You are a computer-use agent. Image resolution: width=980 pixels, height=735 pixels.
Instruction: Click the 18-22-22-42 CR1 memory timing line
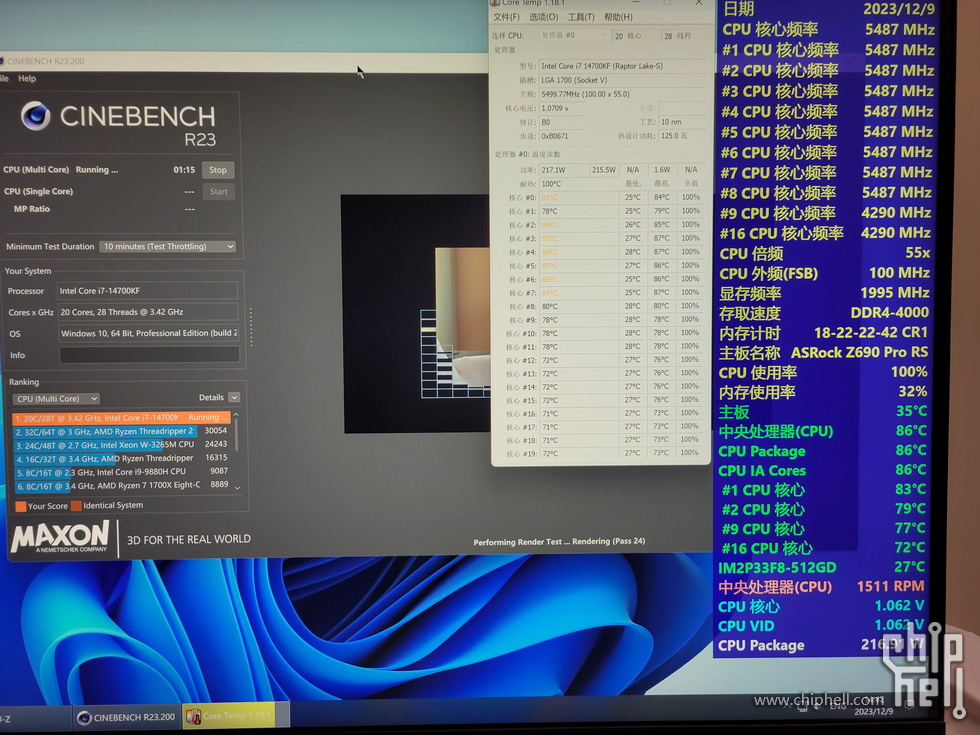coord(823,333)
